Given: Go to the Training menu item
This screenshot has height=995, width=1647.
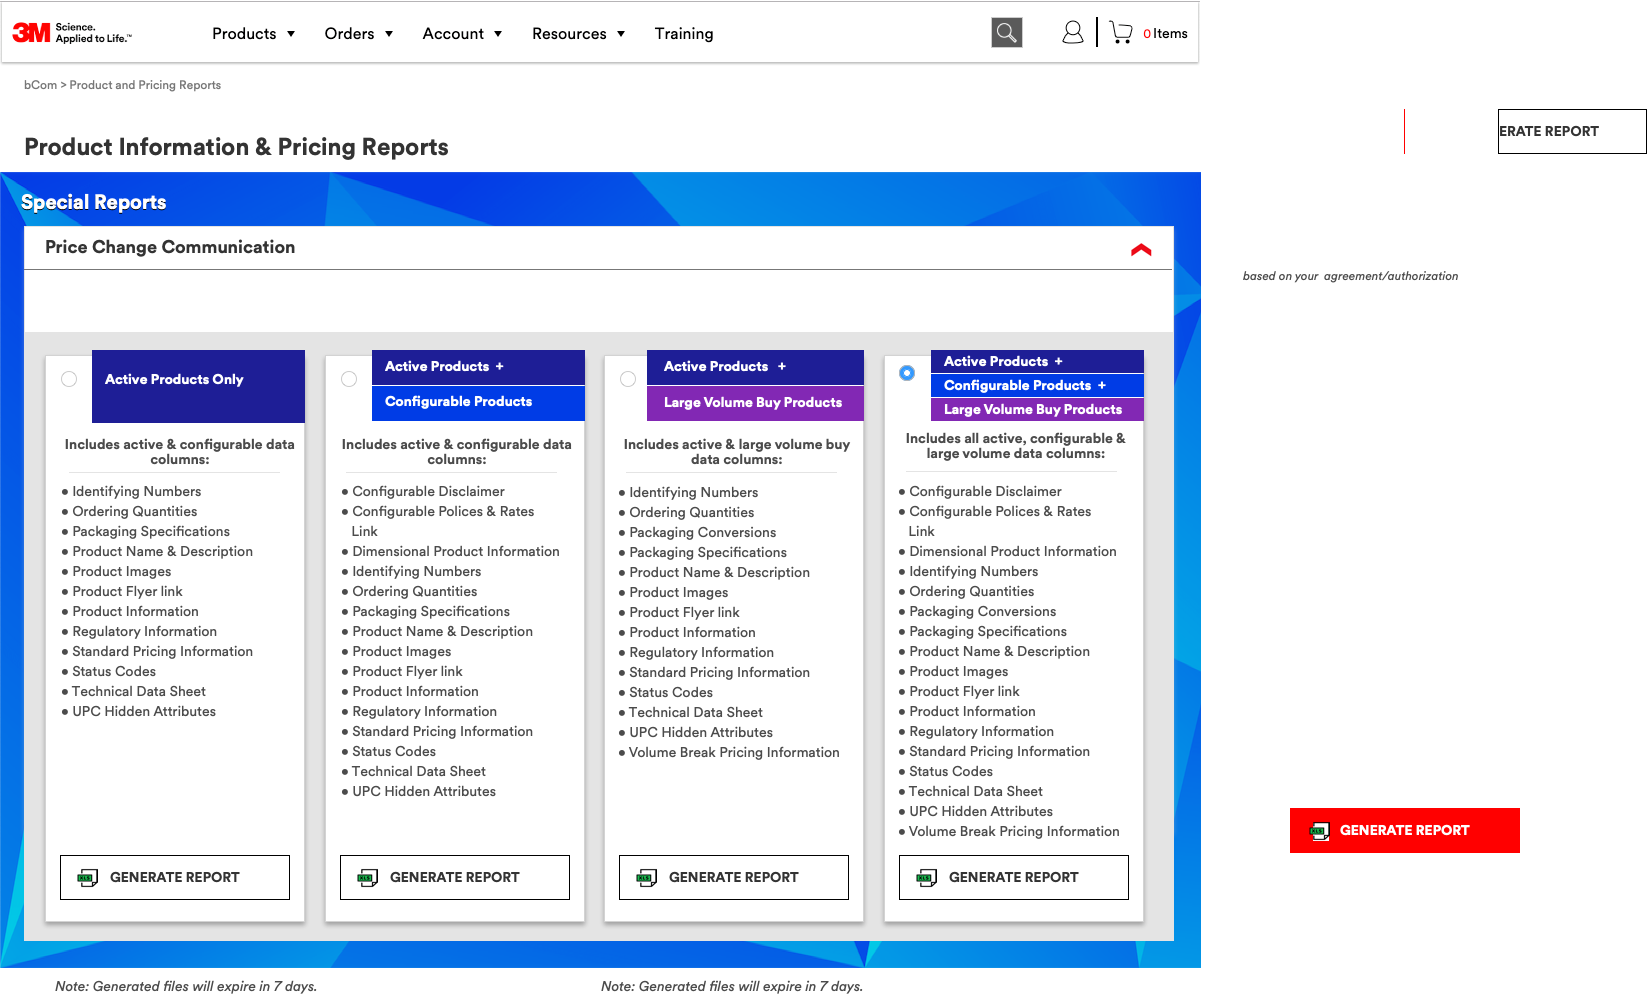Looking at the screenshot, I should [x=684, y=34].
